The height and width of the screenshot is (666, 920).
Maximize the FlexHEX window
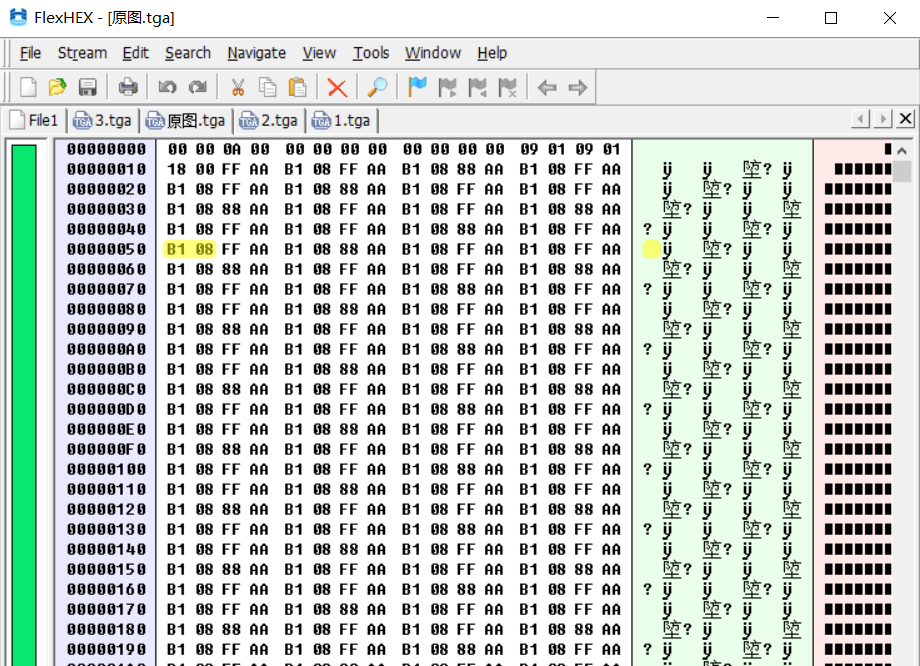pyautogui.click(x=831, y=18)
